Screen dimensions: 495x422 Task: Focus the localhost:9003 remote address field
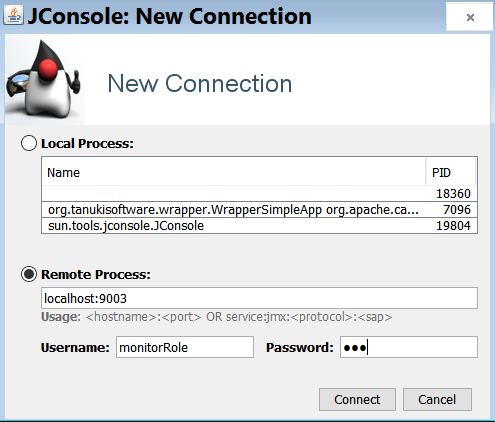[x=259, y=298]
